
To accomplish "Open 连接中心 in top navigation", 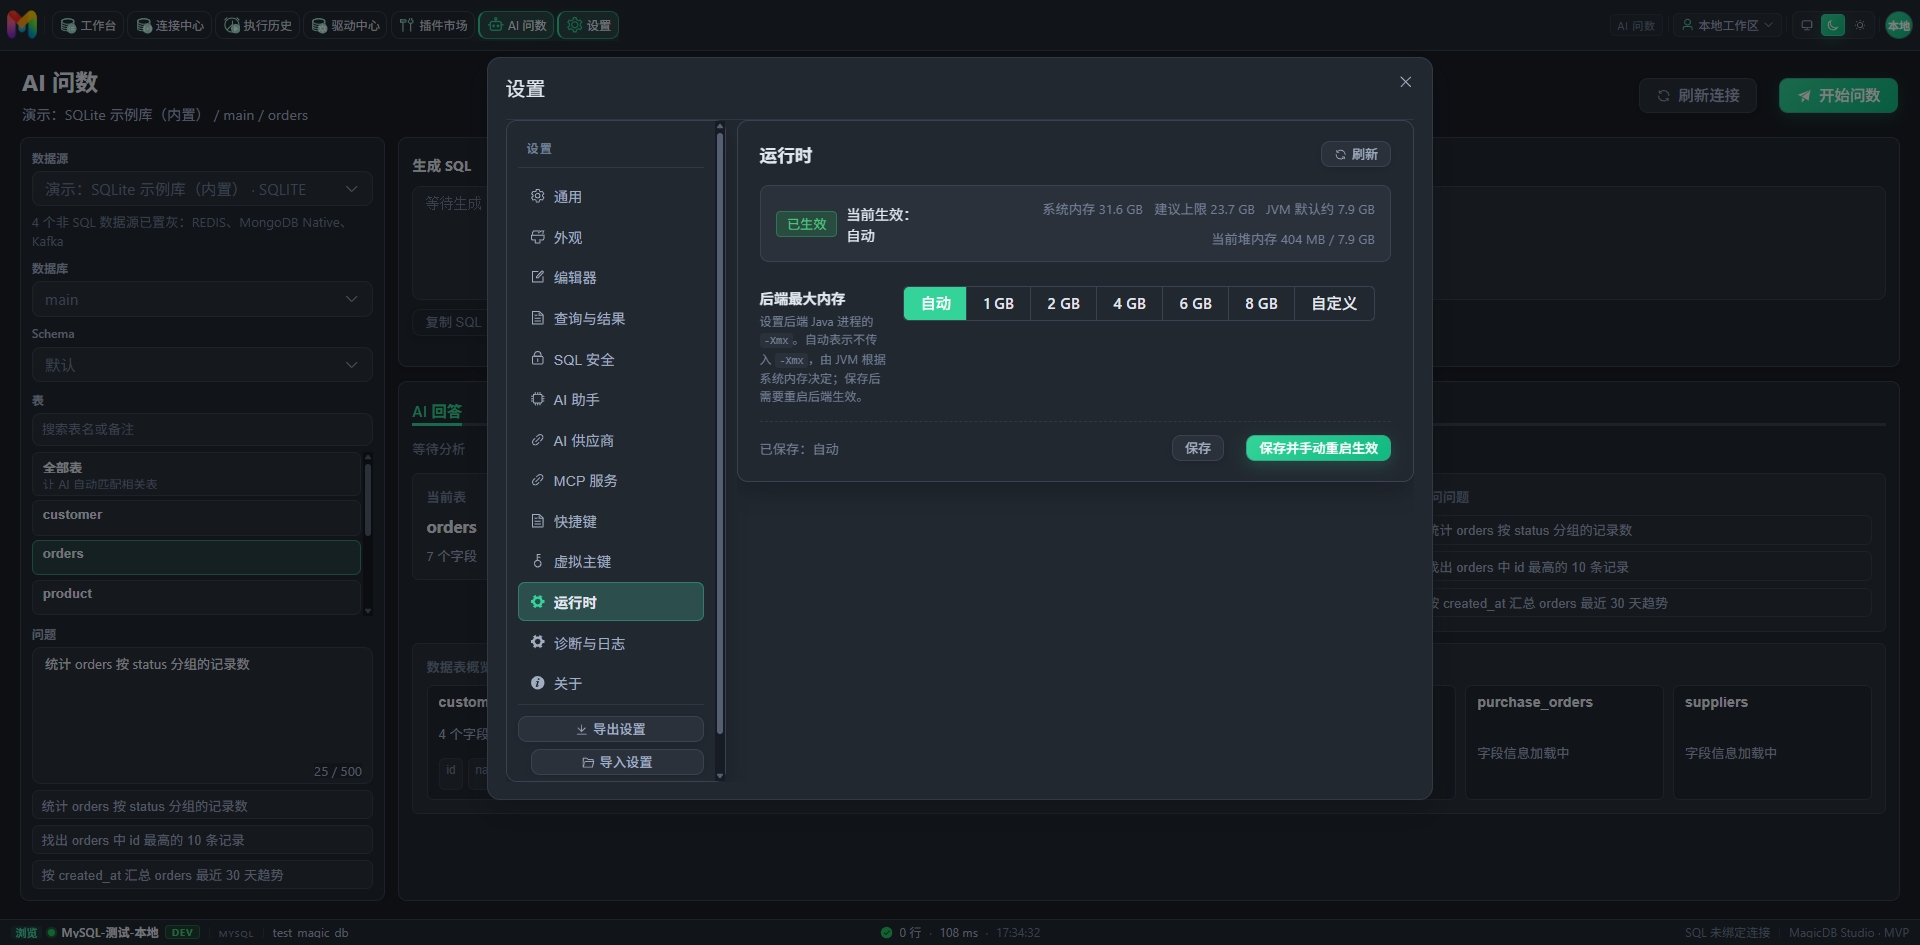I will click(170, 25).
